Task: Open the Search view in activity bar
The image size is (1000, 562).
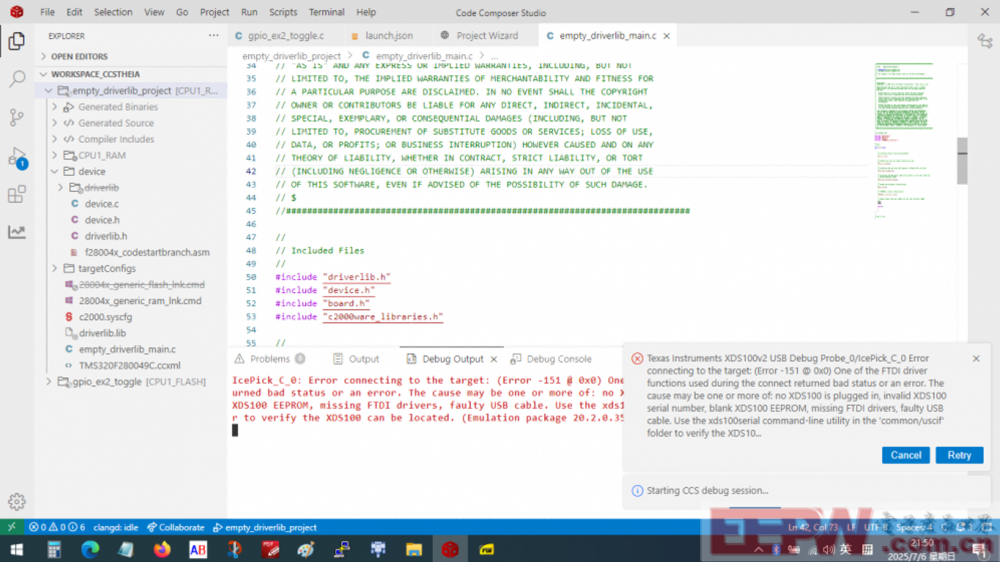Action: pyautogui.click(x=17, y=78)
